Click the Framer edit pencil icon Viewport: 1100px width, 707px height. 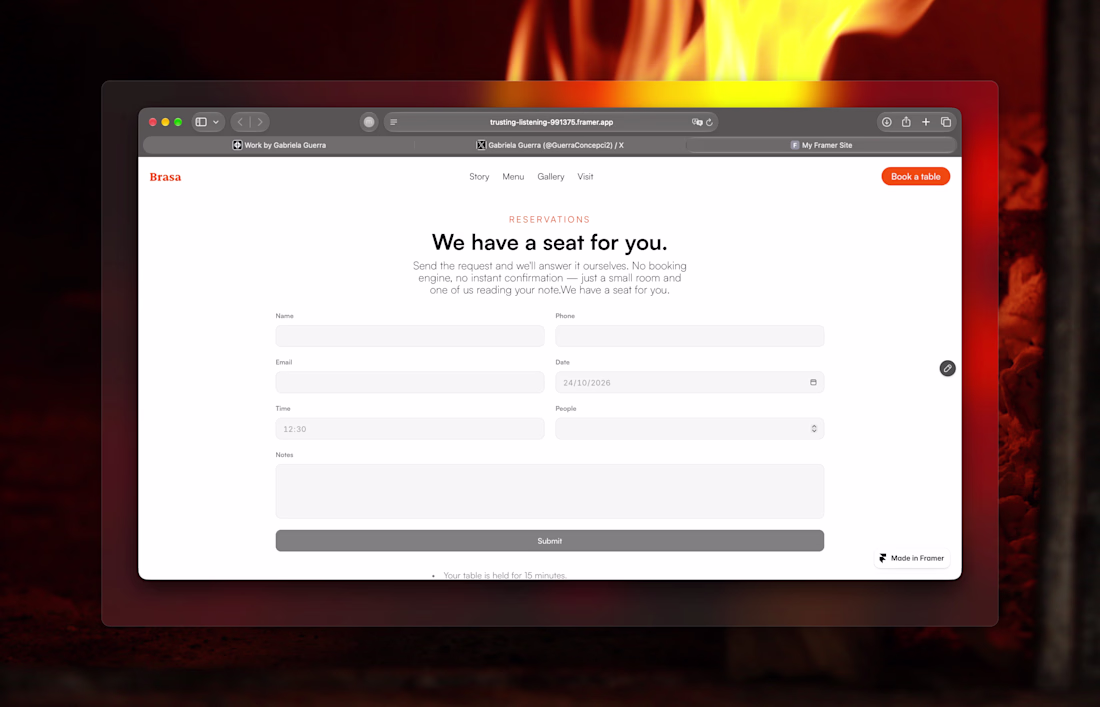947,368
